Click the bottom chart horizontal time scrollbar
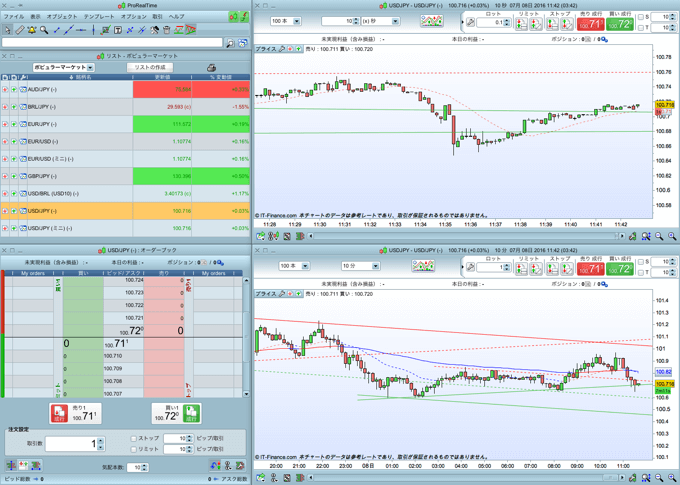680x485 pixels. [x=465, y=478]
